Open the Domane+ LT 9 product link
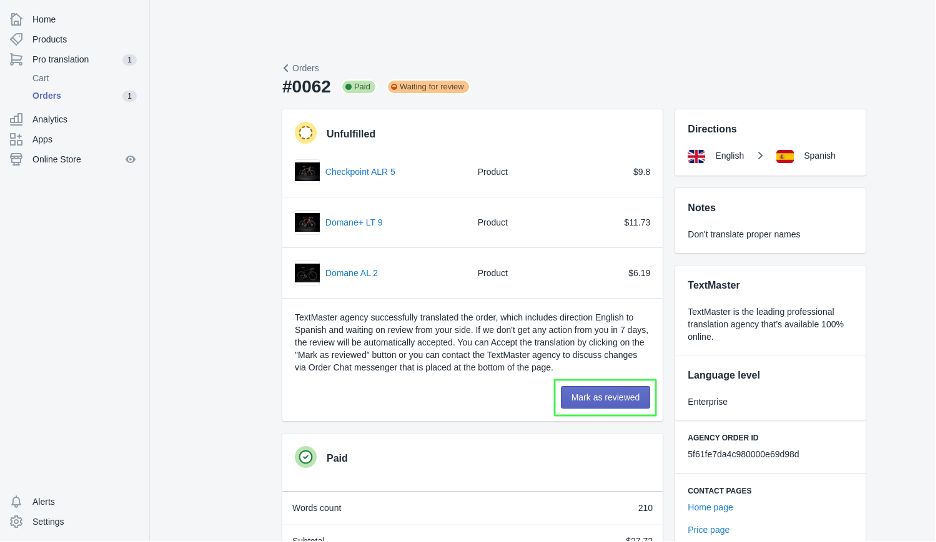936x542 pixels. tap(354, 223)
